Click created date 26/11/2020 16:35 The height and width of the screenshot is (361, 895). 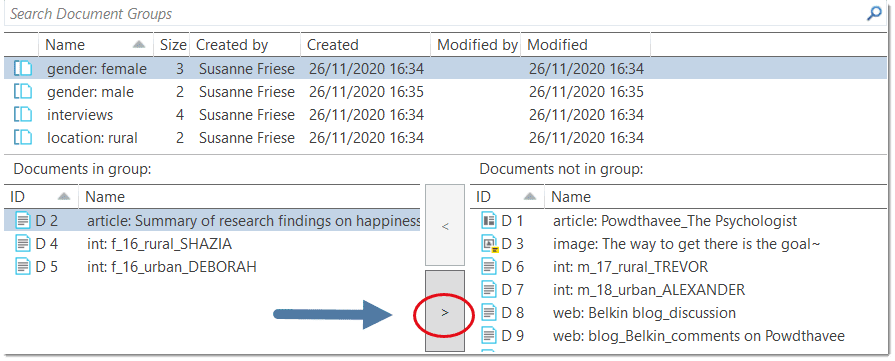tap(366, 92)
